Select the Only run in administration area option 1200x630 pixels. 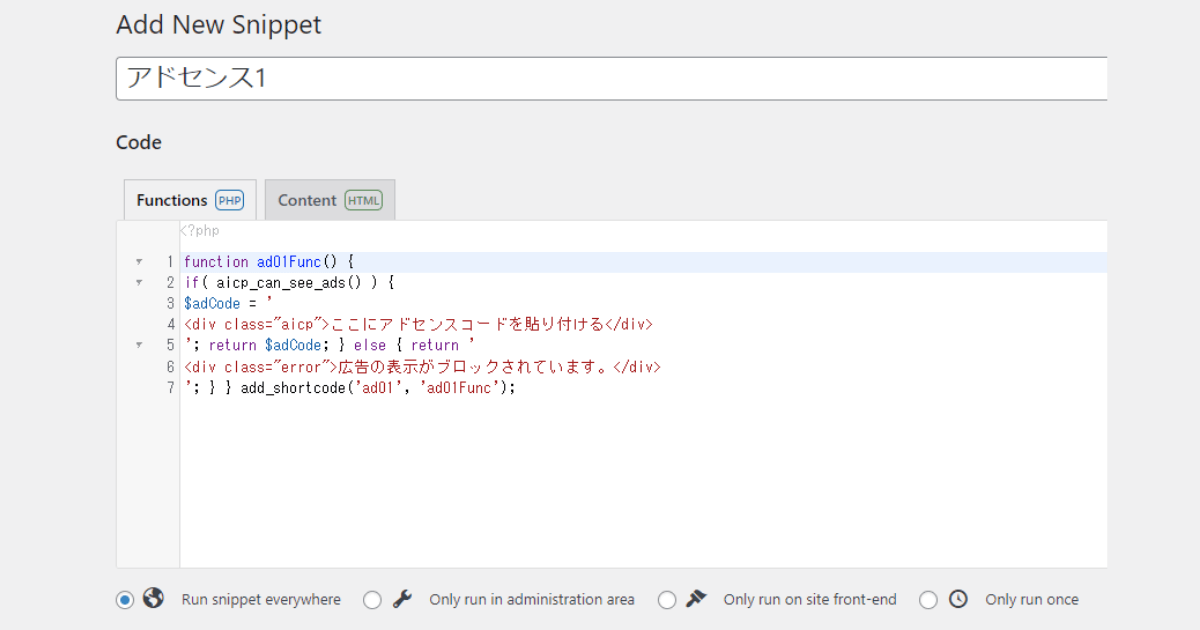(x=372, y=598)
